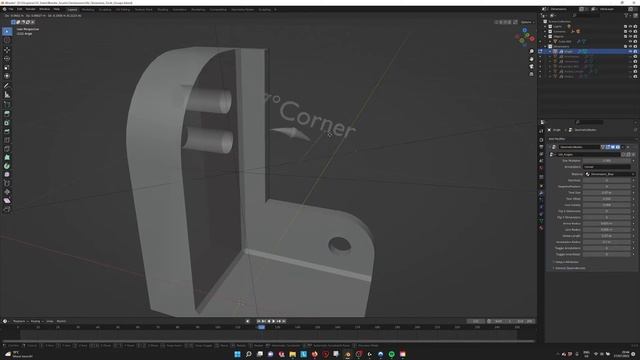Click the blue current-frame marker on timeline
Viewport: 640px width, 360px height.
pos(261,327)
